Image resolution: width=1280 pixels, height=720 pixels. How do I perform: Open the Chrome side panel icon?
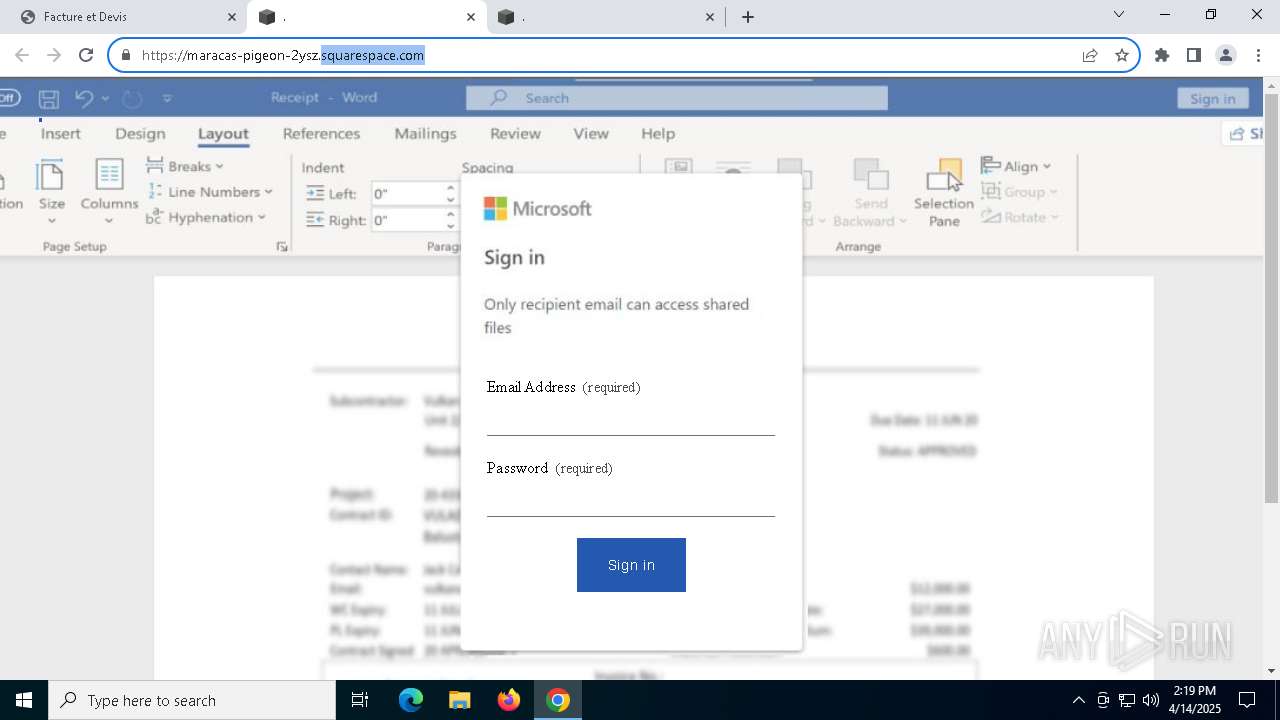[1193, 55]
